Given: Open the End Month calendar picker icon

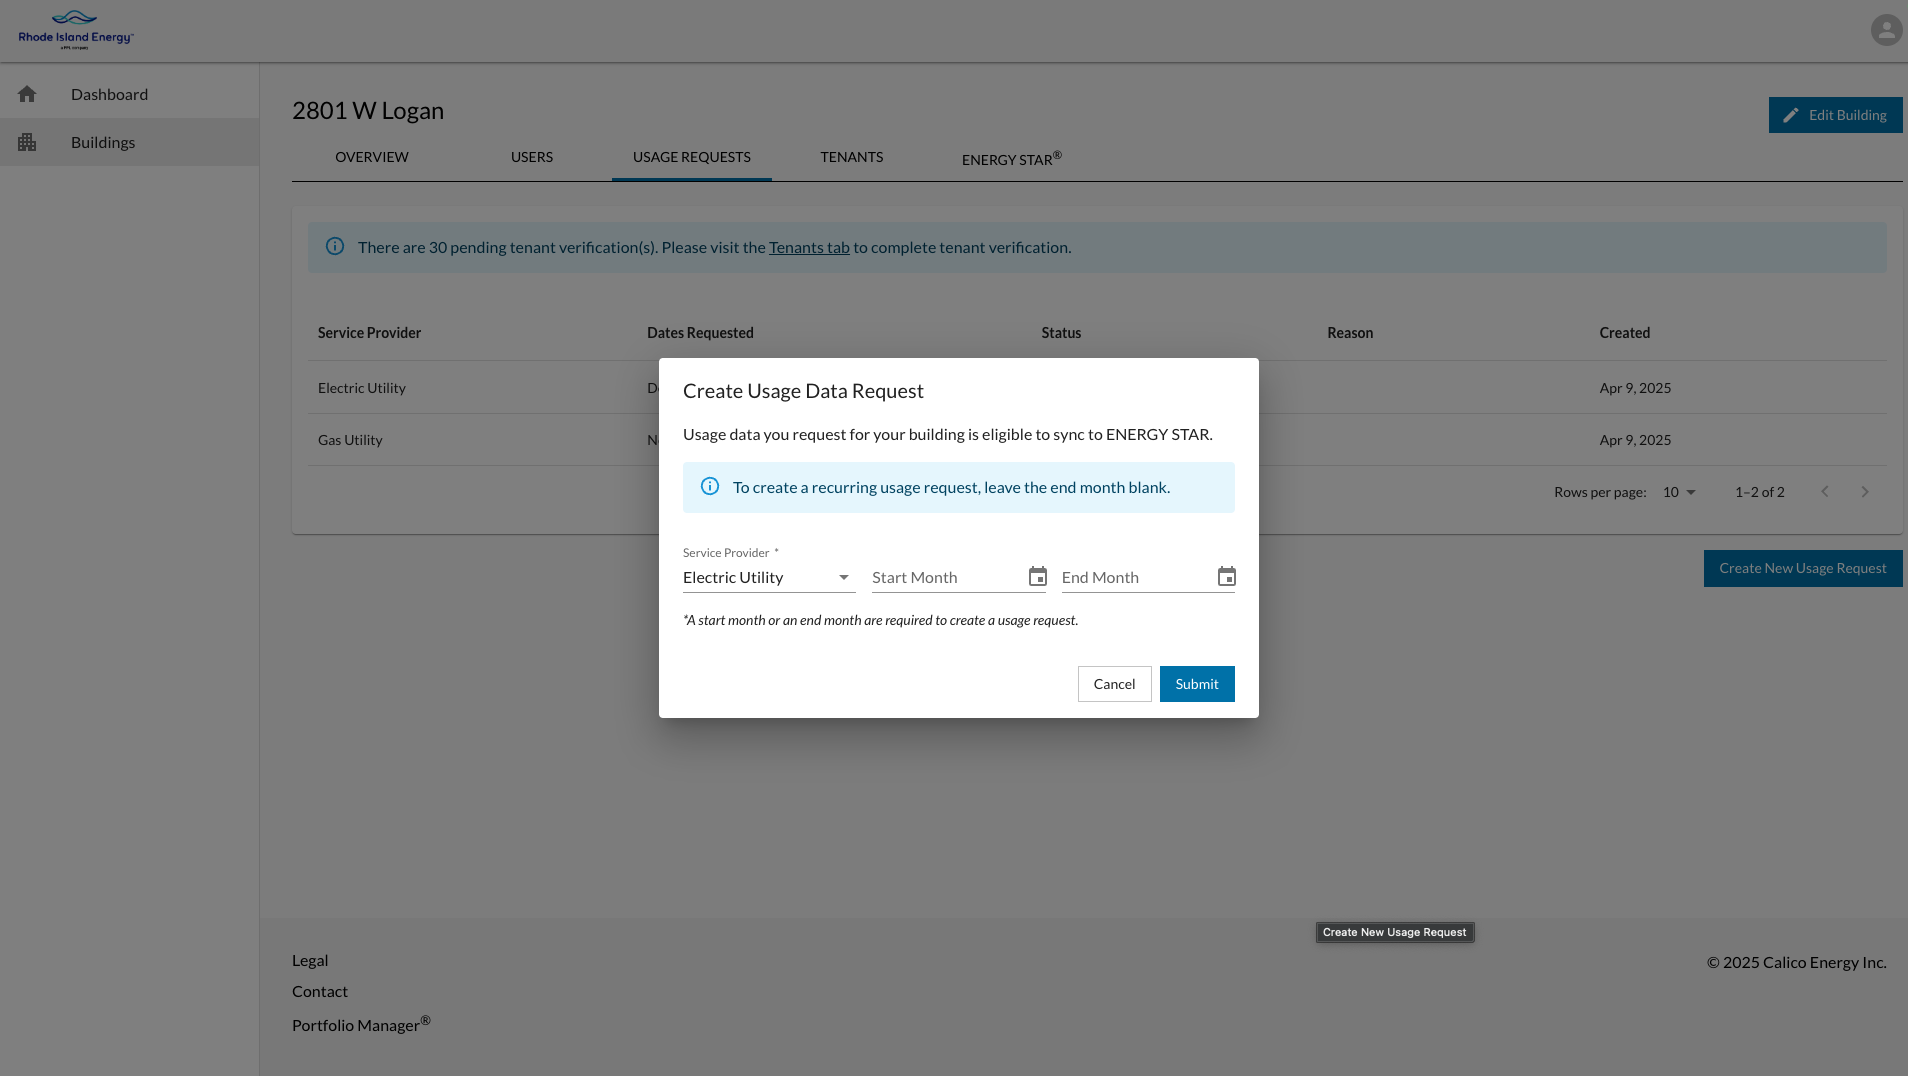Looking at the screenshot, I should click(1226, 577).
